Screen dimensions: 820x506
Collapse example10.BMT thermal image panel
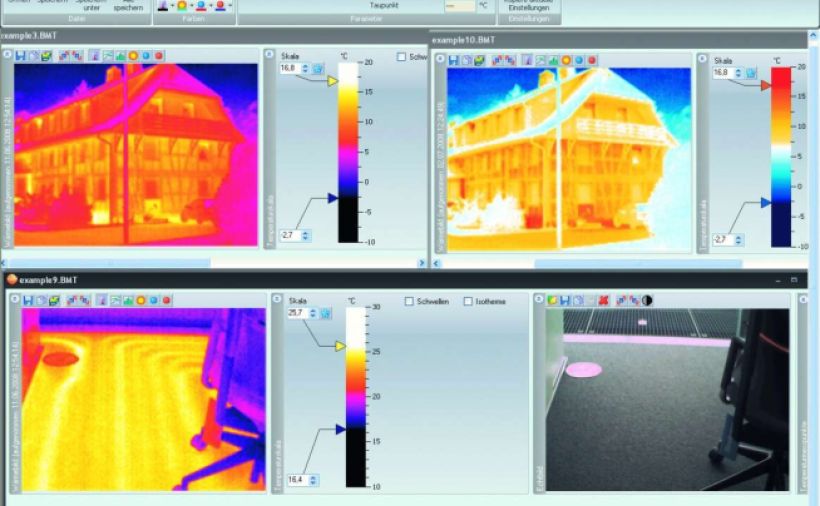(440, 59)
